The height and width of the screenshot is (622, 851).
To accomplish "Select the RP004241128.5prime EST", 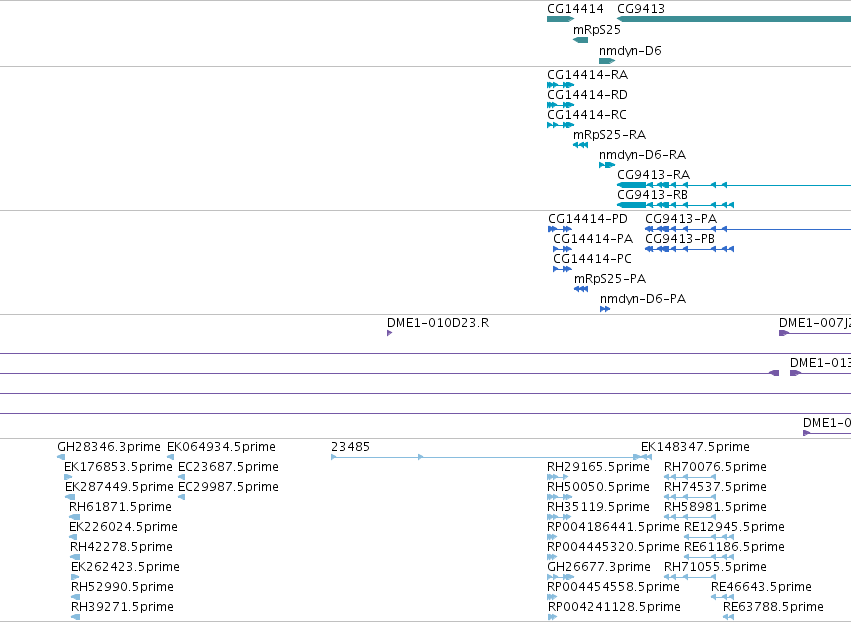I will [614, 607].
